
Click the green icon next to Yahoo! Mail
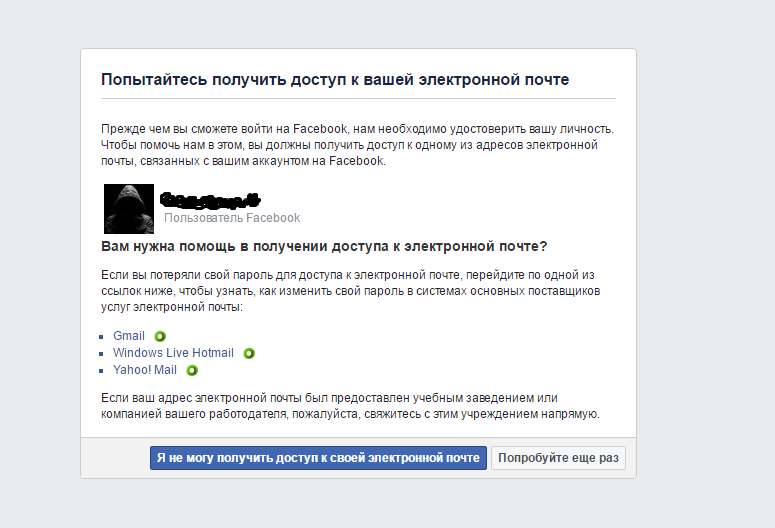click(192, 370)
